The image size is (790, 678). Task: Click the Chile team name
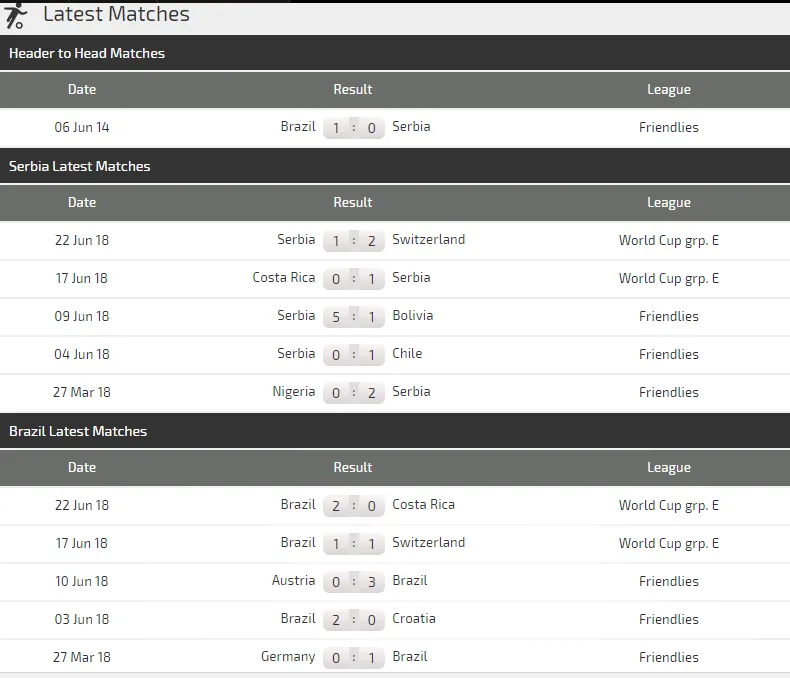coord(407,353)
